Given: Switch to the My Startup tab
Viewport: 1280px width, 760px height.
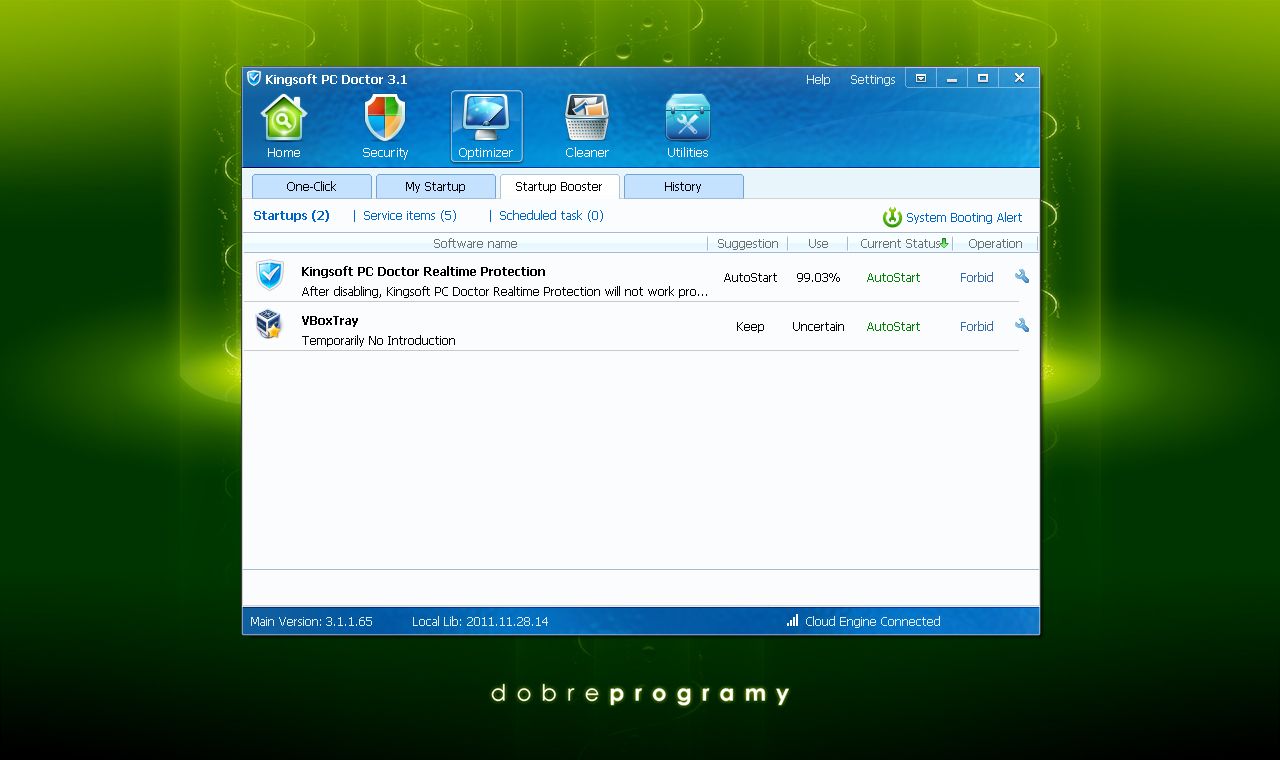Looking at the screenshot, I should (x=436, y=186).
